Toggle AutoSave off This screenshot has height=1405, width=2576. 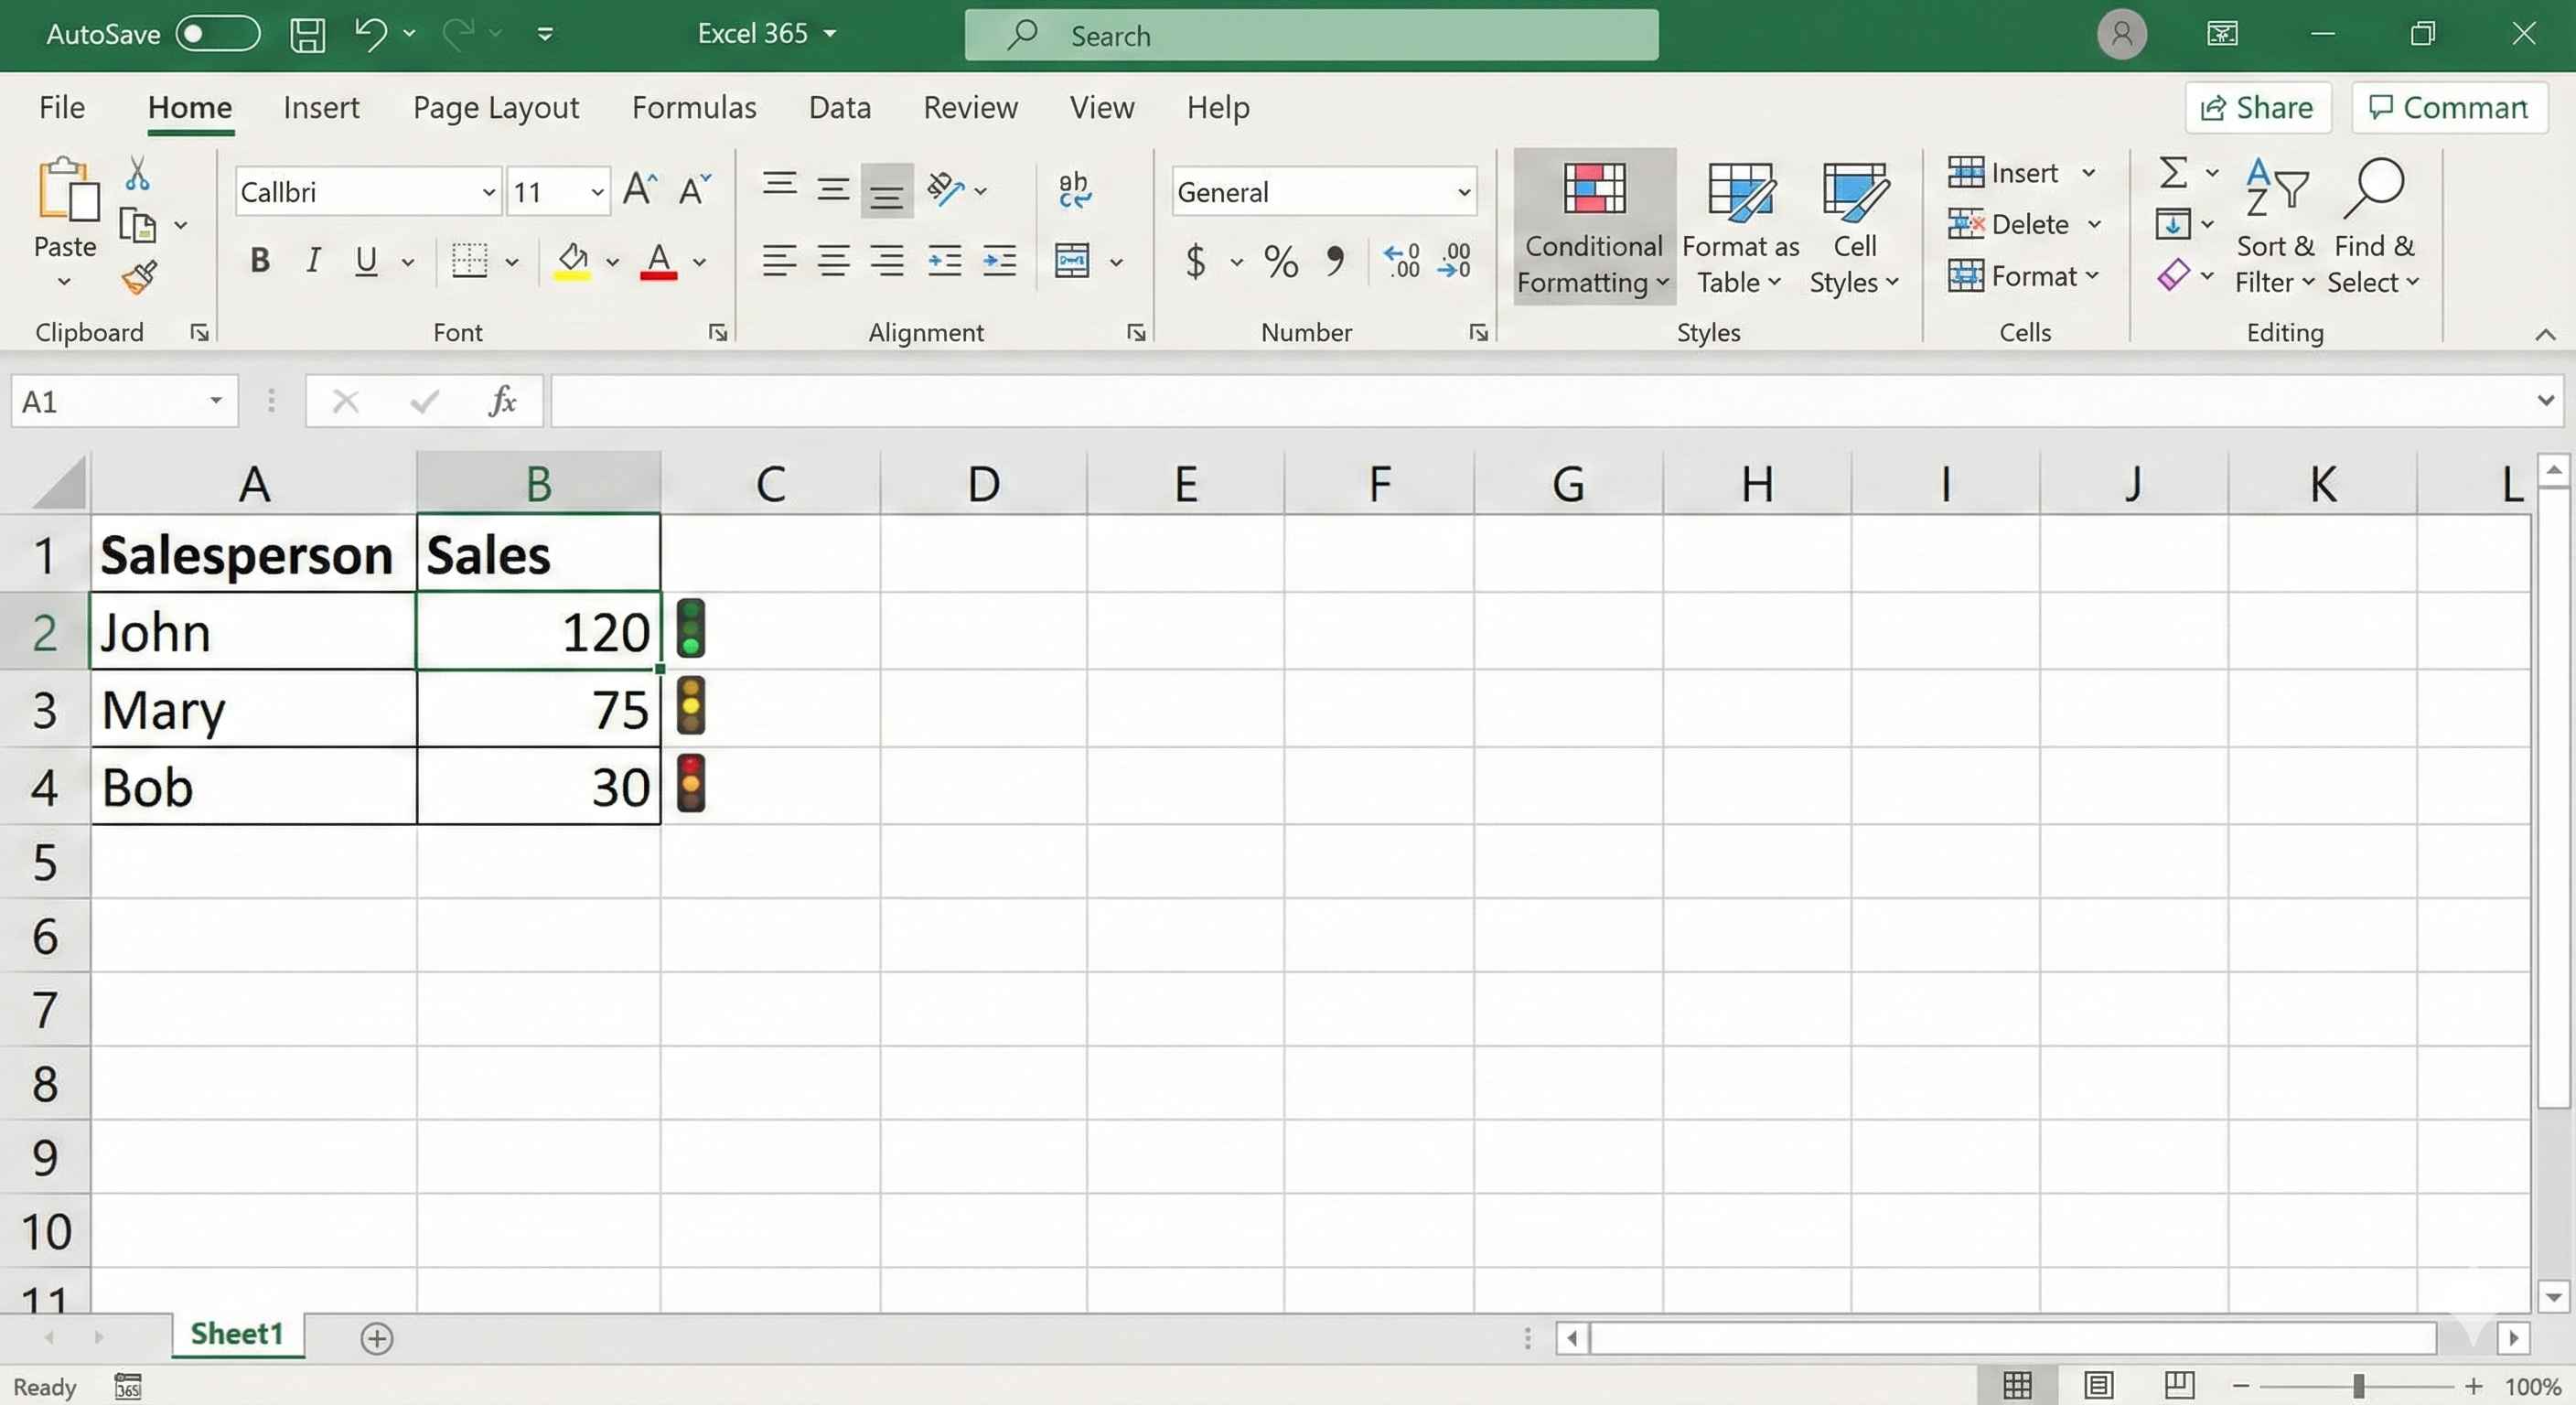pos(216,34)
